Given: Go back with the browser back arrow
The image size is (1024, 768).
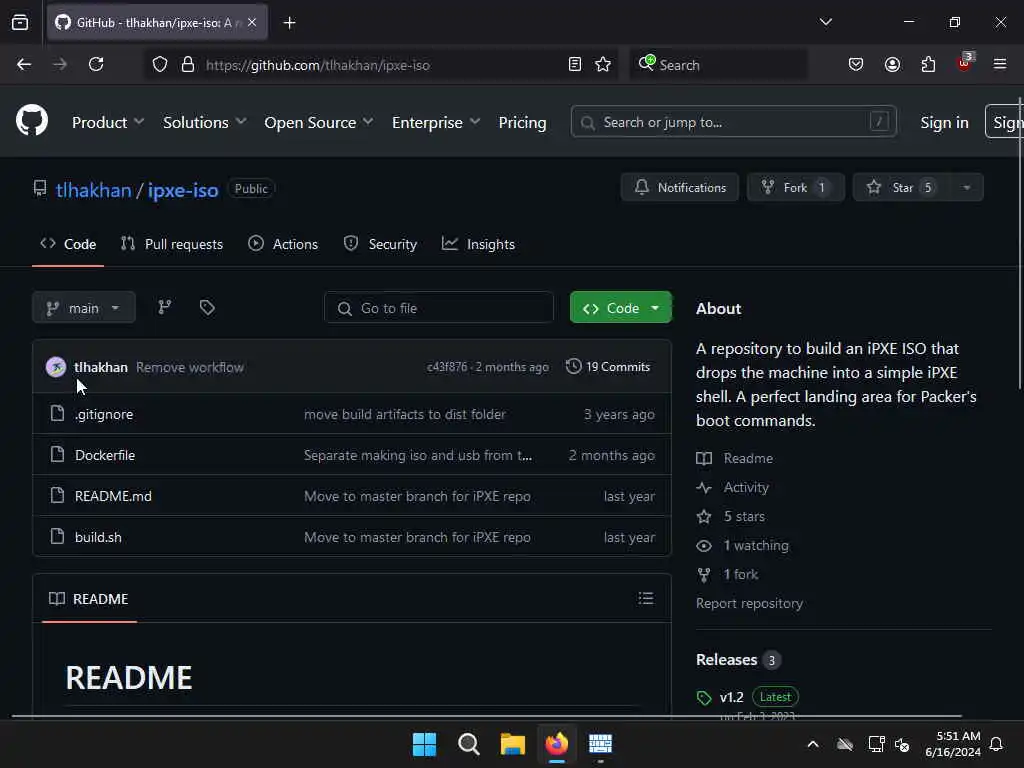Looking at the screenshot, I should [x=24, y=65].
